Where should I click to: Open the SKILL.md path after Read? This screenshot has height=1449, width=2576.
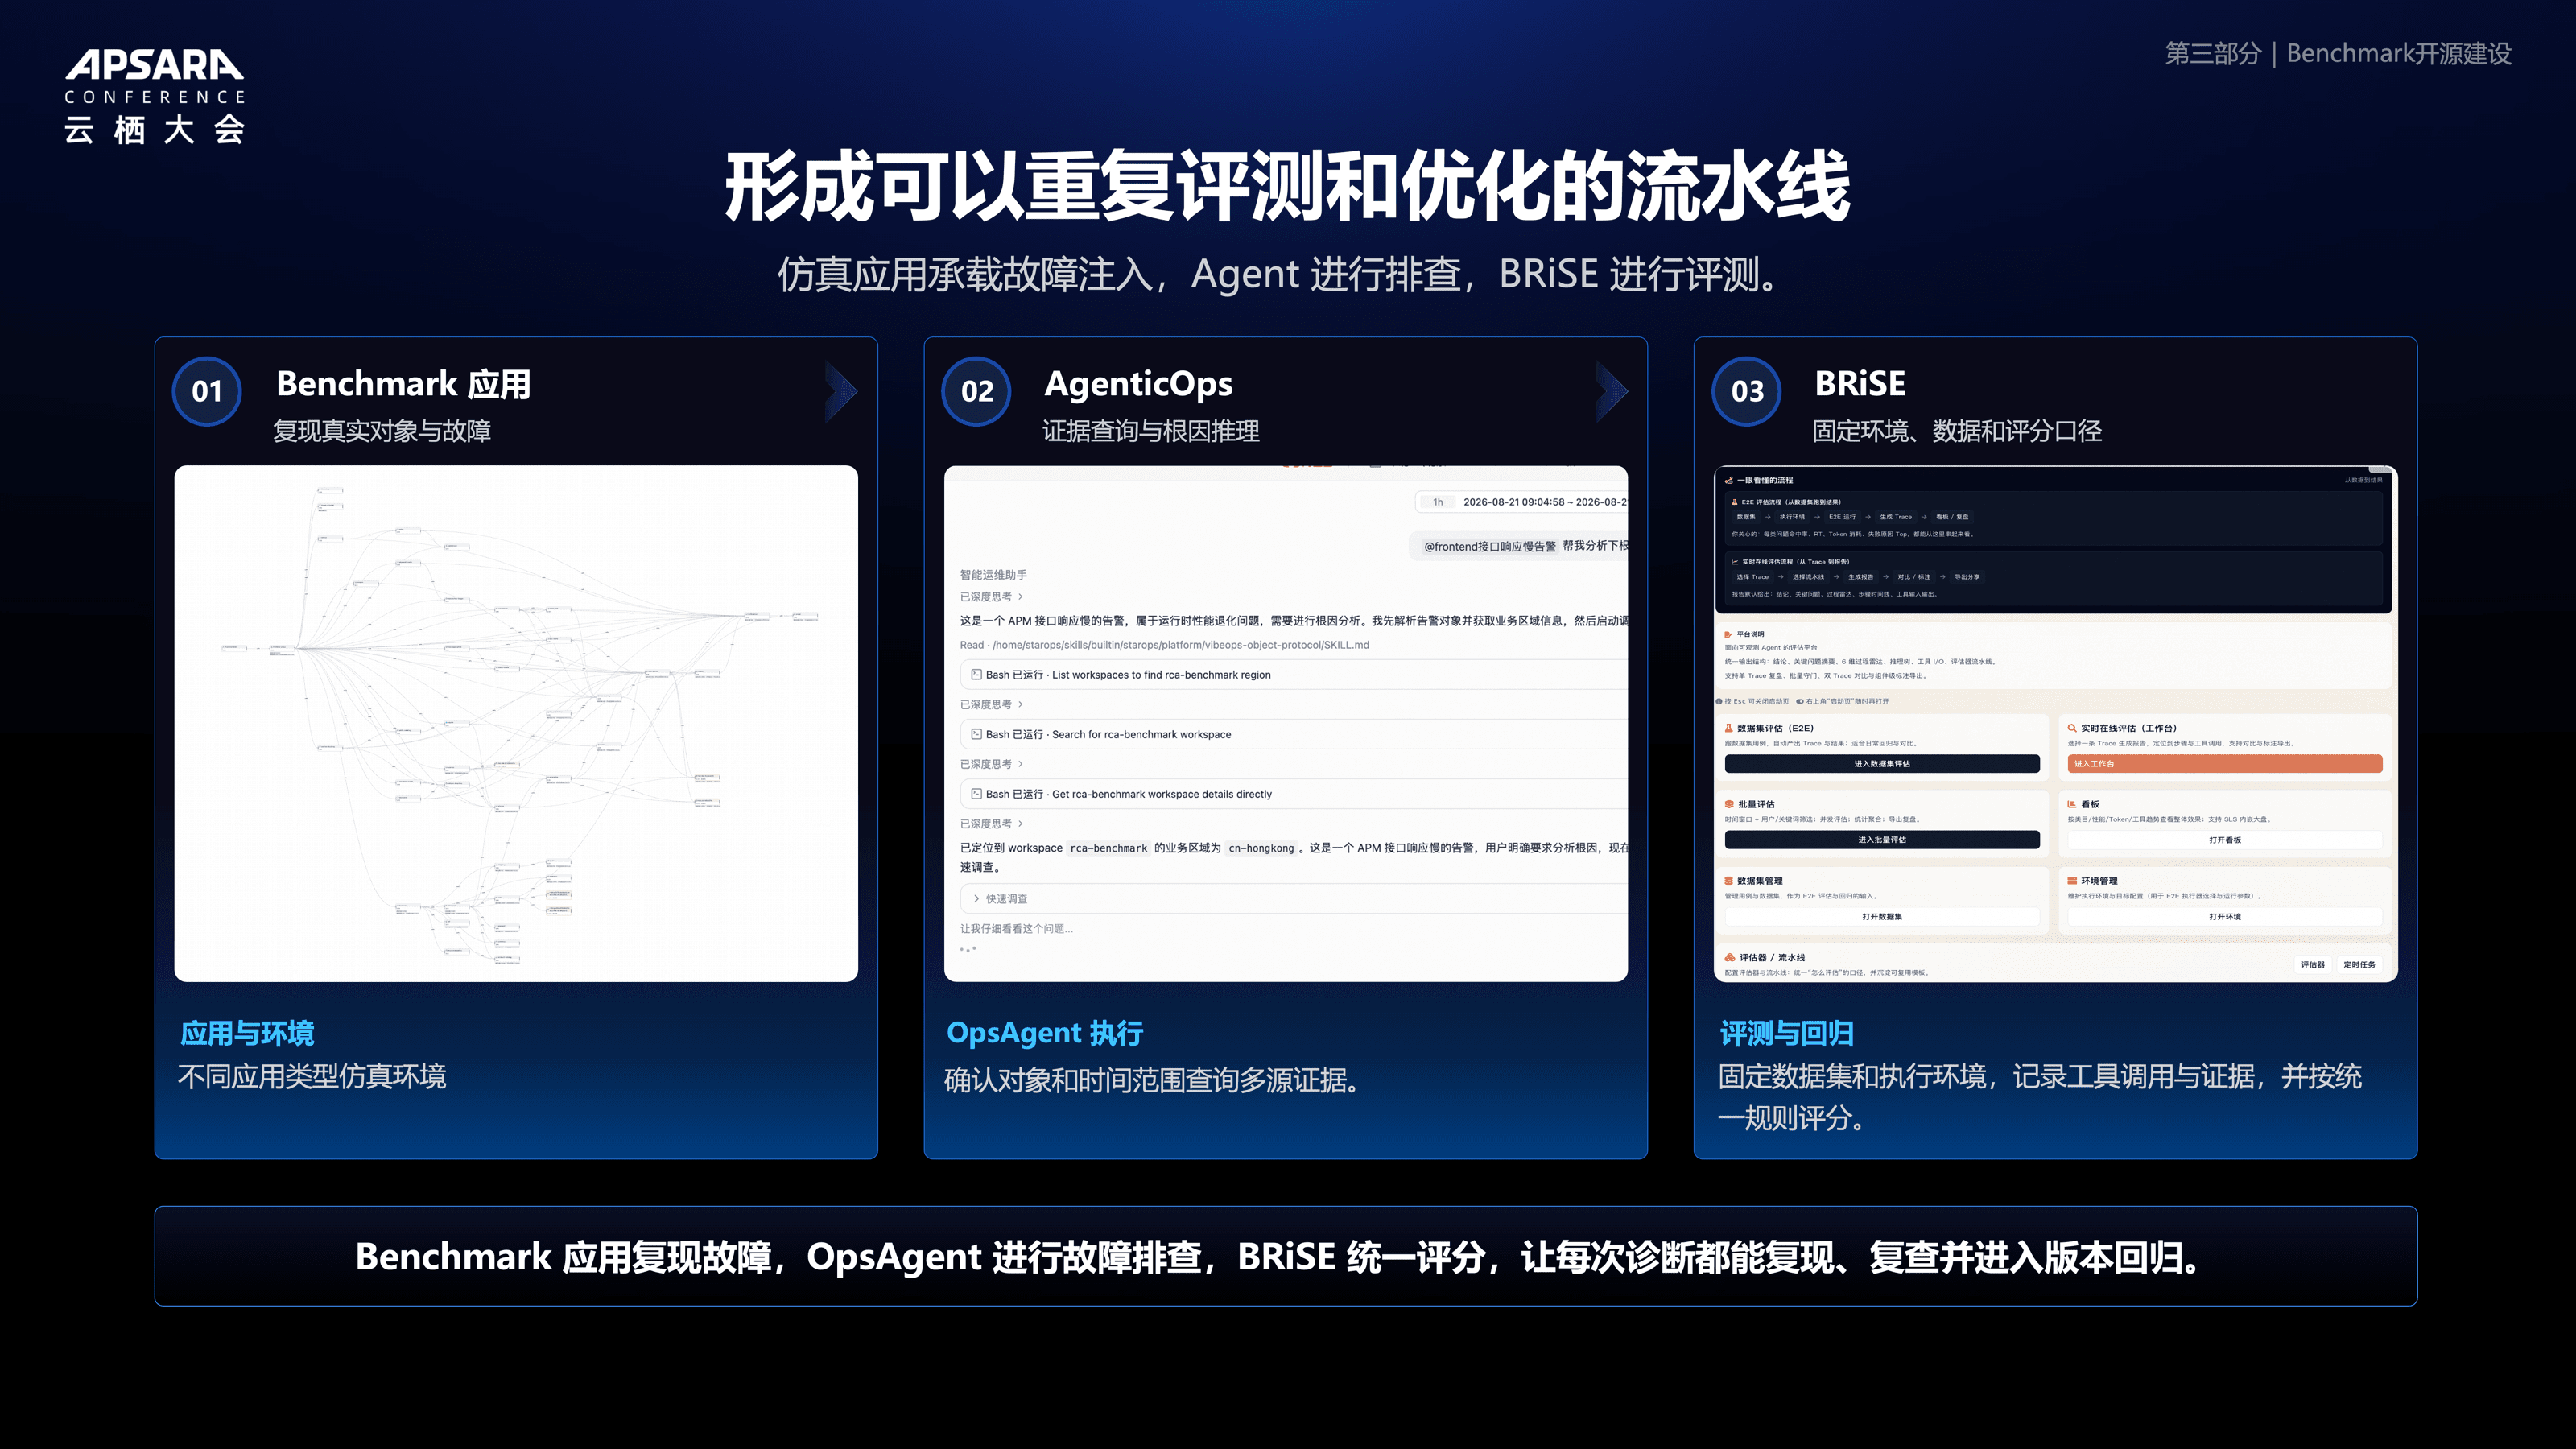[1180, 645]
